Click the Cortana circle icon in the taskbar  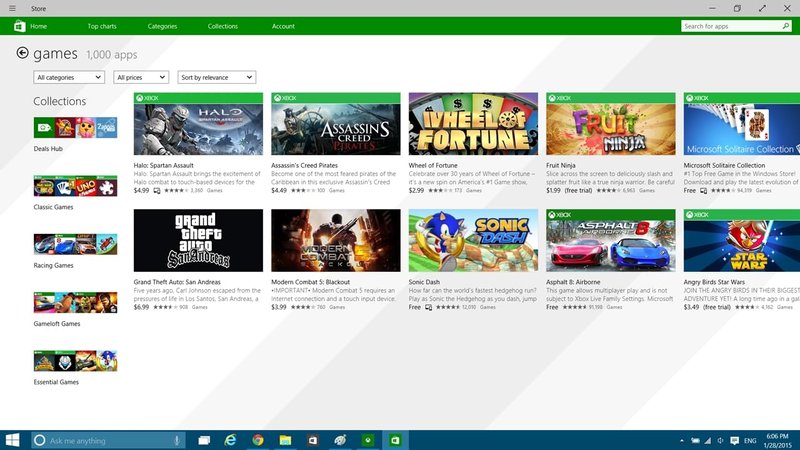[x=40, y=440]
